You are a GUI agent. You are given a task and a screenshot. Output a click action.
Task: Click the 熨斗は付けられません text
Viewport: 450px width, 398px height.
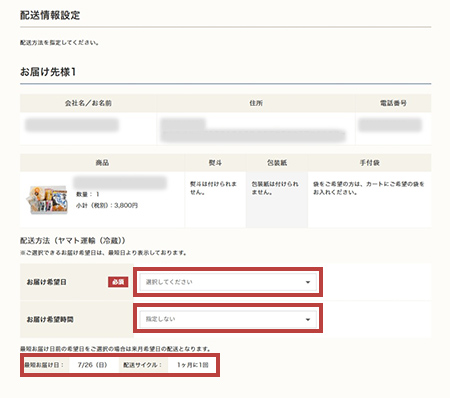pyautogui.click(x=213, y=188)
